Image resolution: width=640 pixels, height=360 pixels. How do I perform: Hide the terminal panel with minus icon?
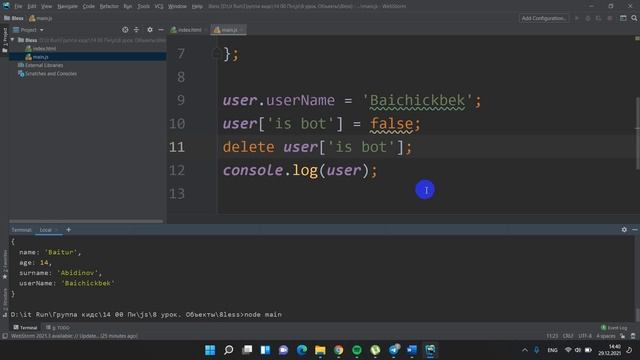(635, 230)
